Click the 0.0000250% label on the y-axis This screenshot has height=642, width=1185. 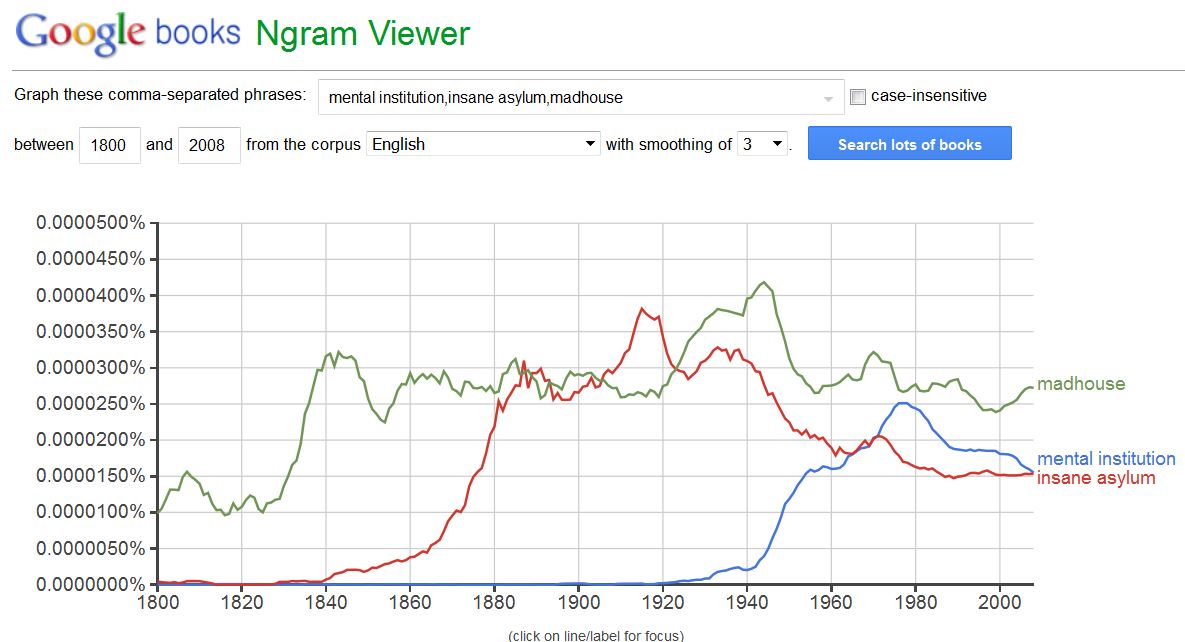pyautogui.click(x=91, y=404)
